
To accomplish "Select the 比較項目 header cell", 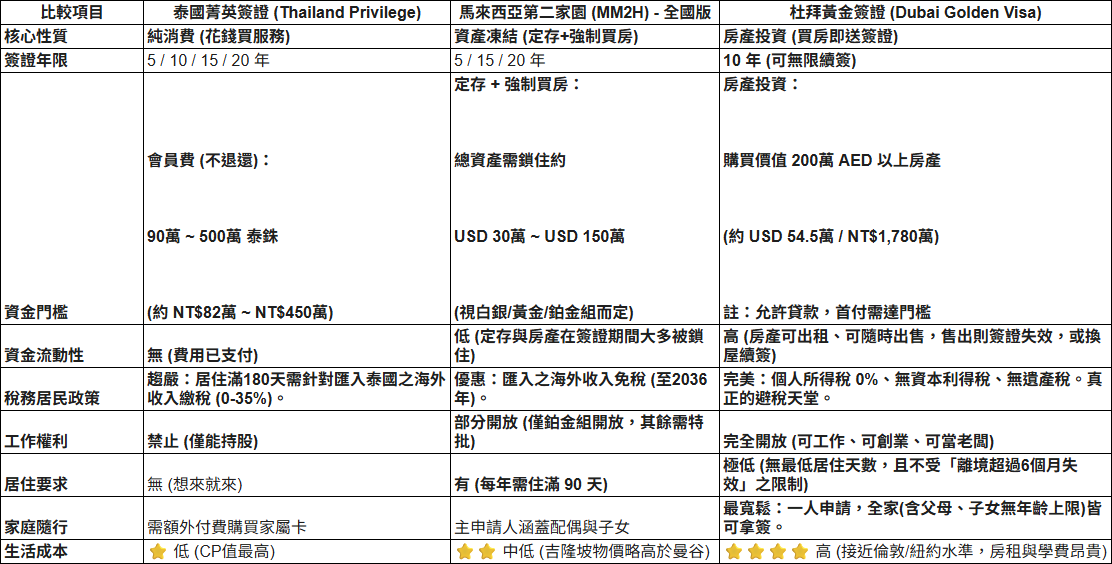I will click(x=71, y=13).
